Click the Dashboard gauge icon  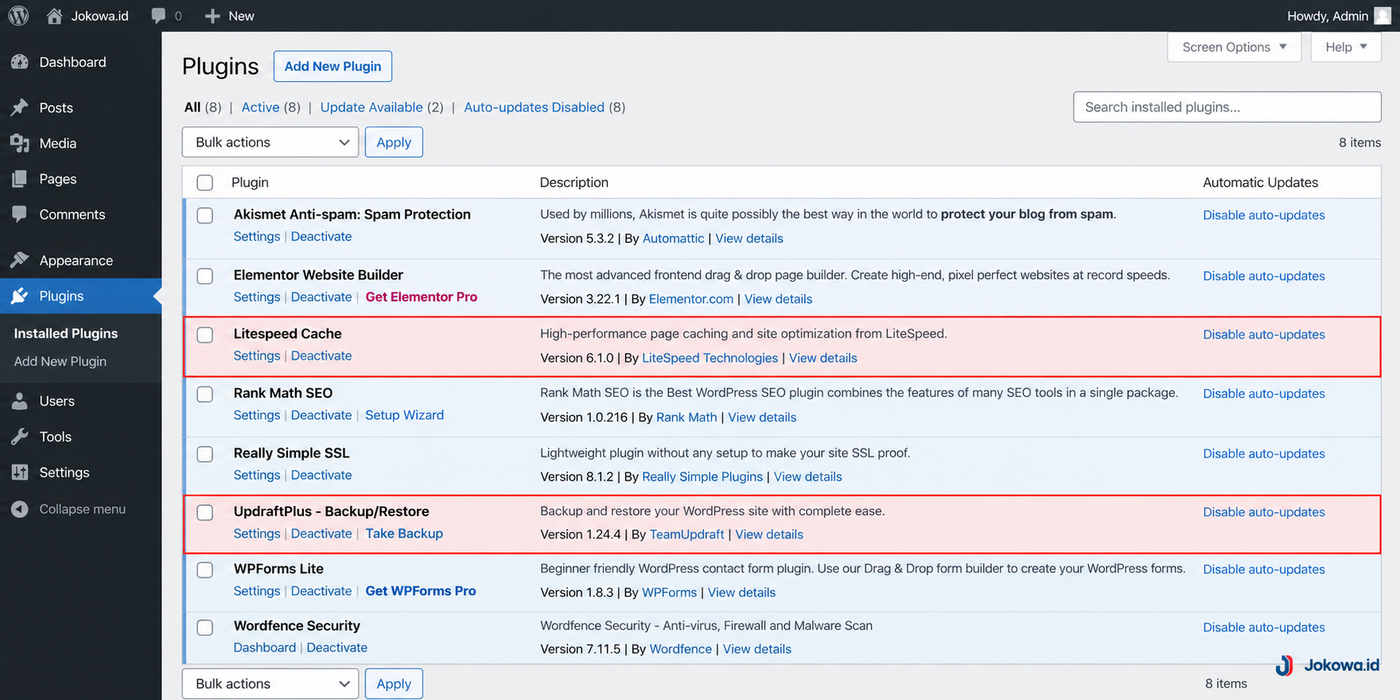point(19,62)
